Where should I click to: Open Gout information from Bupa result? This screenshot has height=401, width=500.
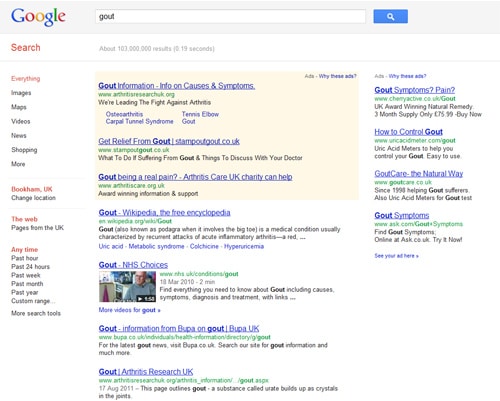179,329
